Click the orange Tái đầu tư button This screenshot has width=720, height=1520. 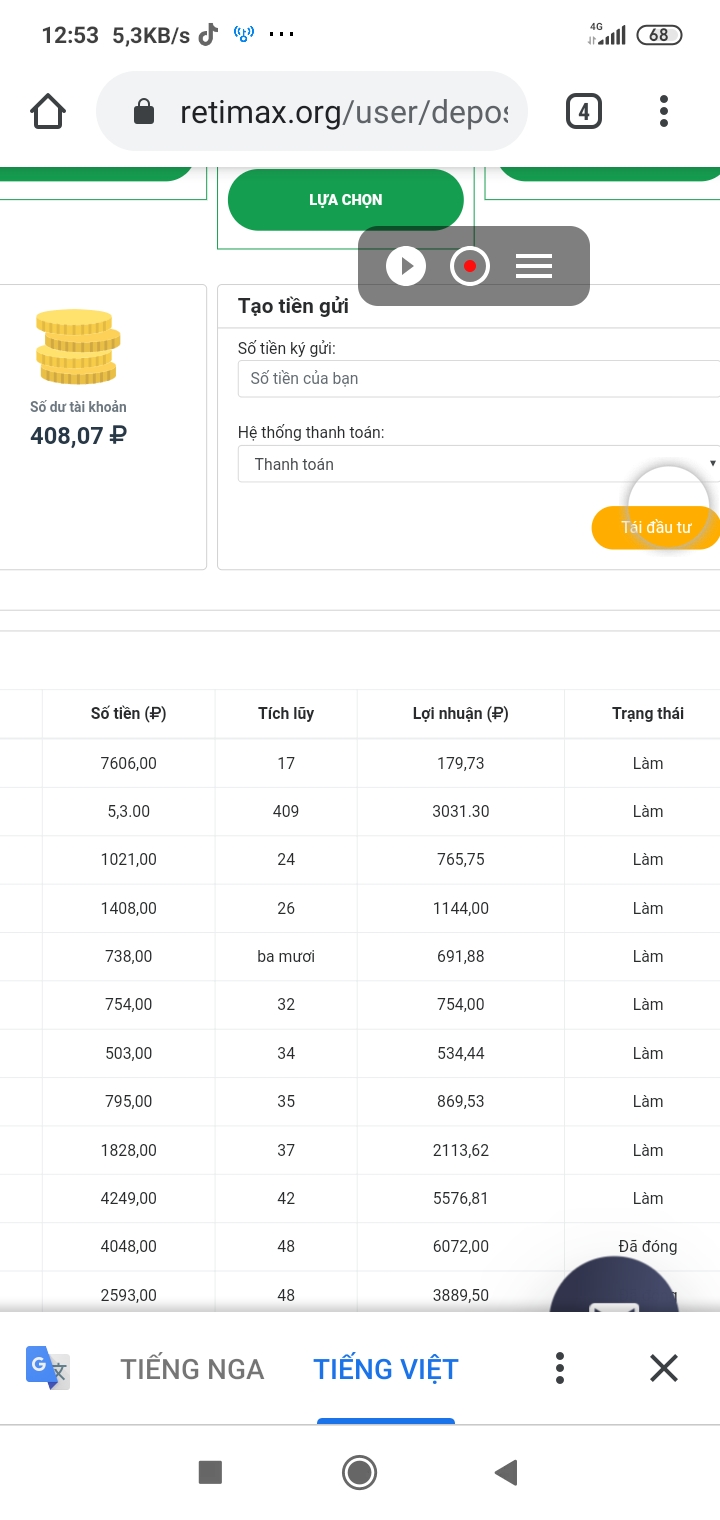pyautogui.click(x=655, y=527)
